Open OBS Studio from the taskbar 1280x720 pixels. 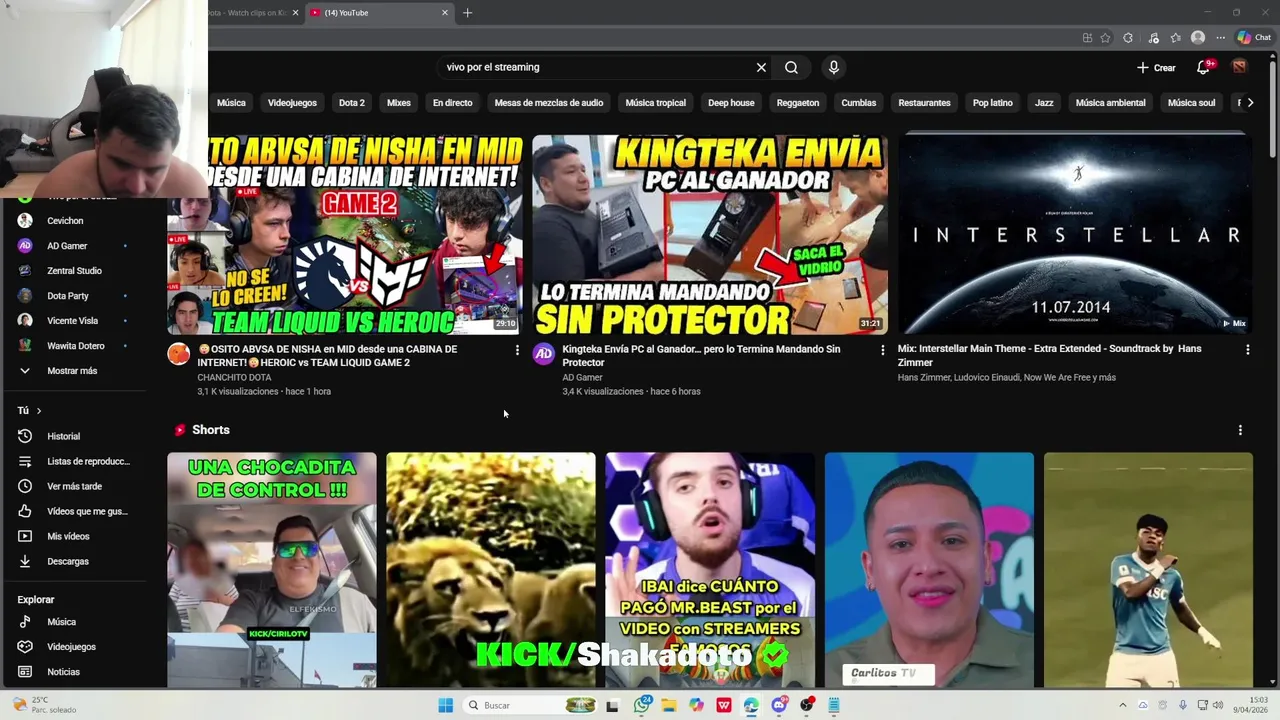click(806, 705)
